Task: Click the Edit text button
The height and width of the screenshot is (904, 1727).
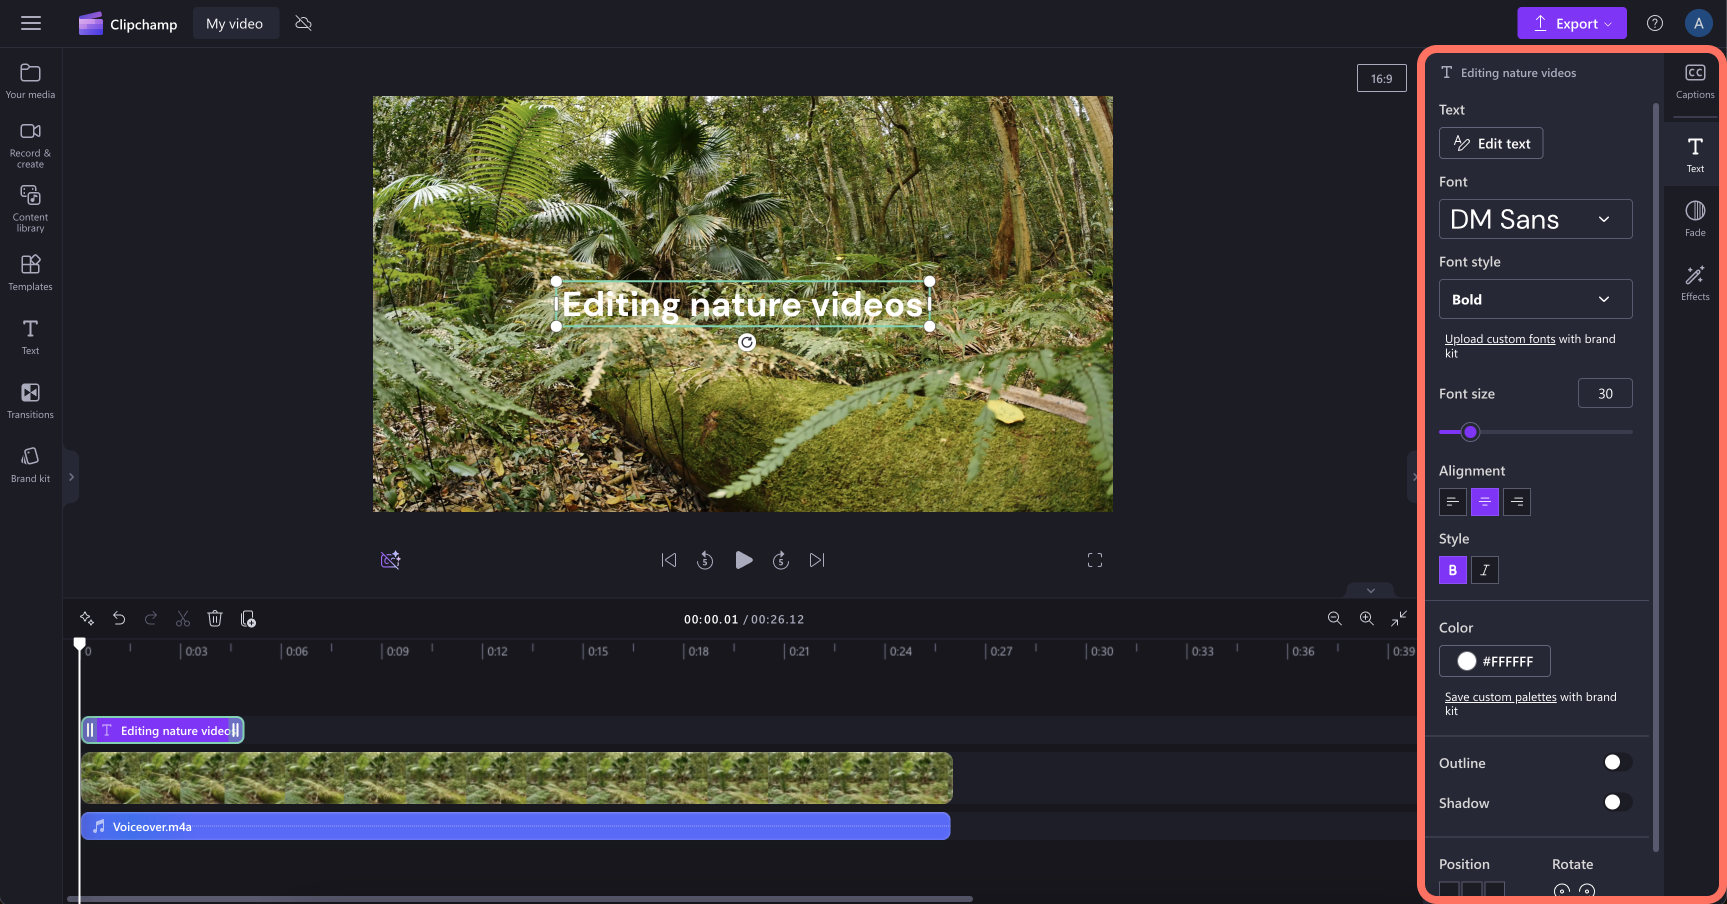Action: pyautogui.click(x=1491, y=143)
